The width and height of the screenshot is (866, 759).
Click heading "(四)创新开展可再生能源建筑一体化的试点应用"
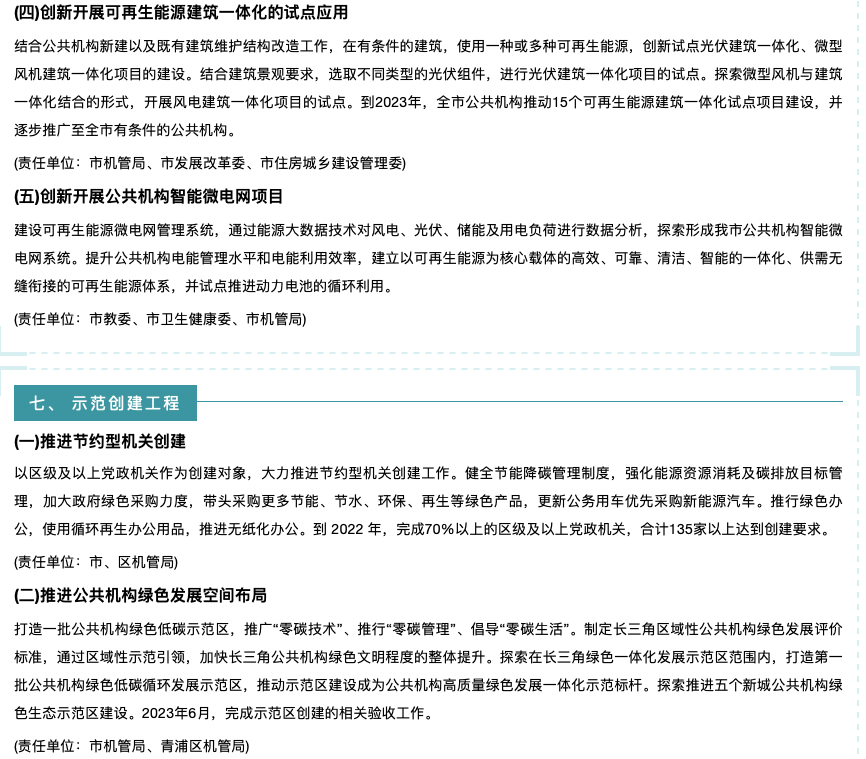(181, 13)
